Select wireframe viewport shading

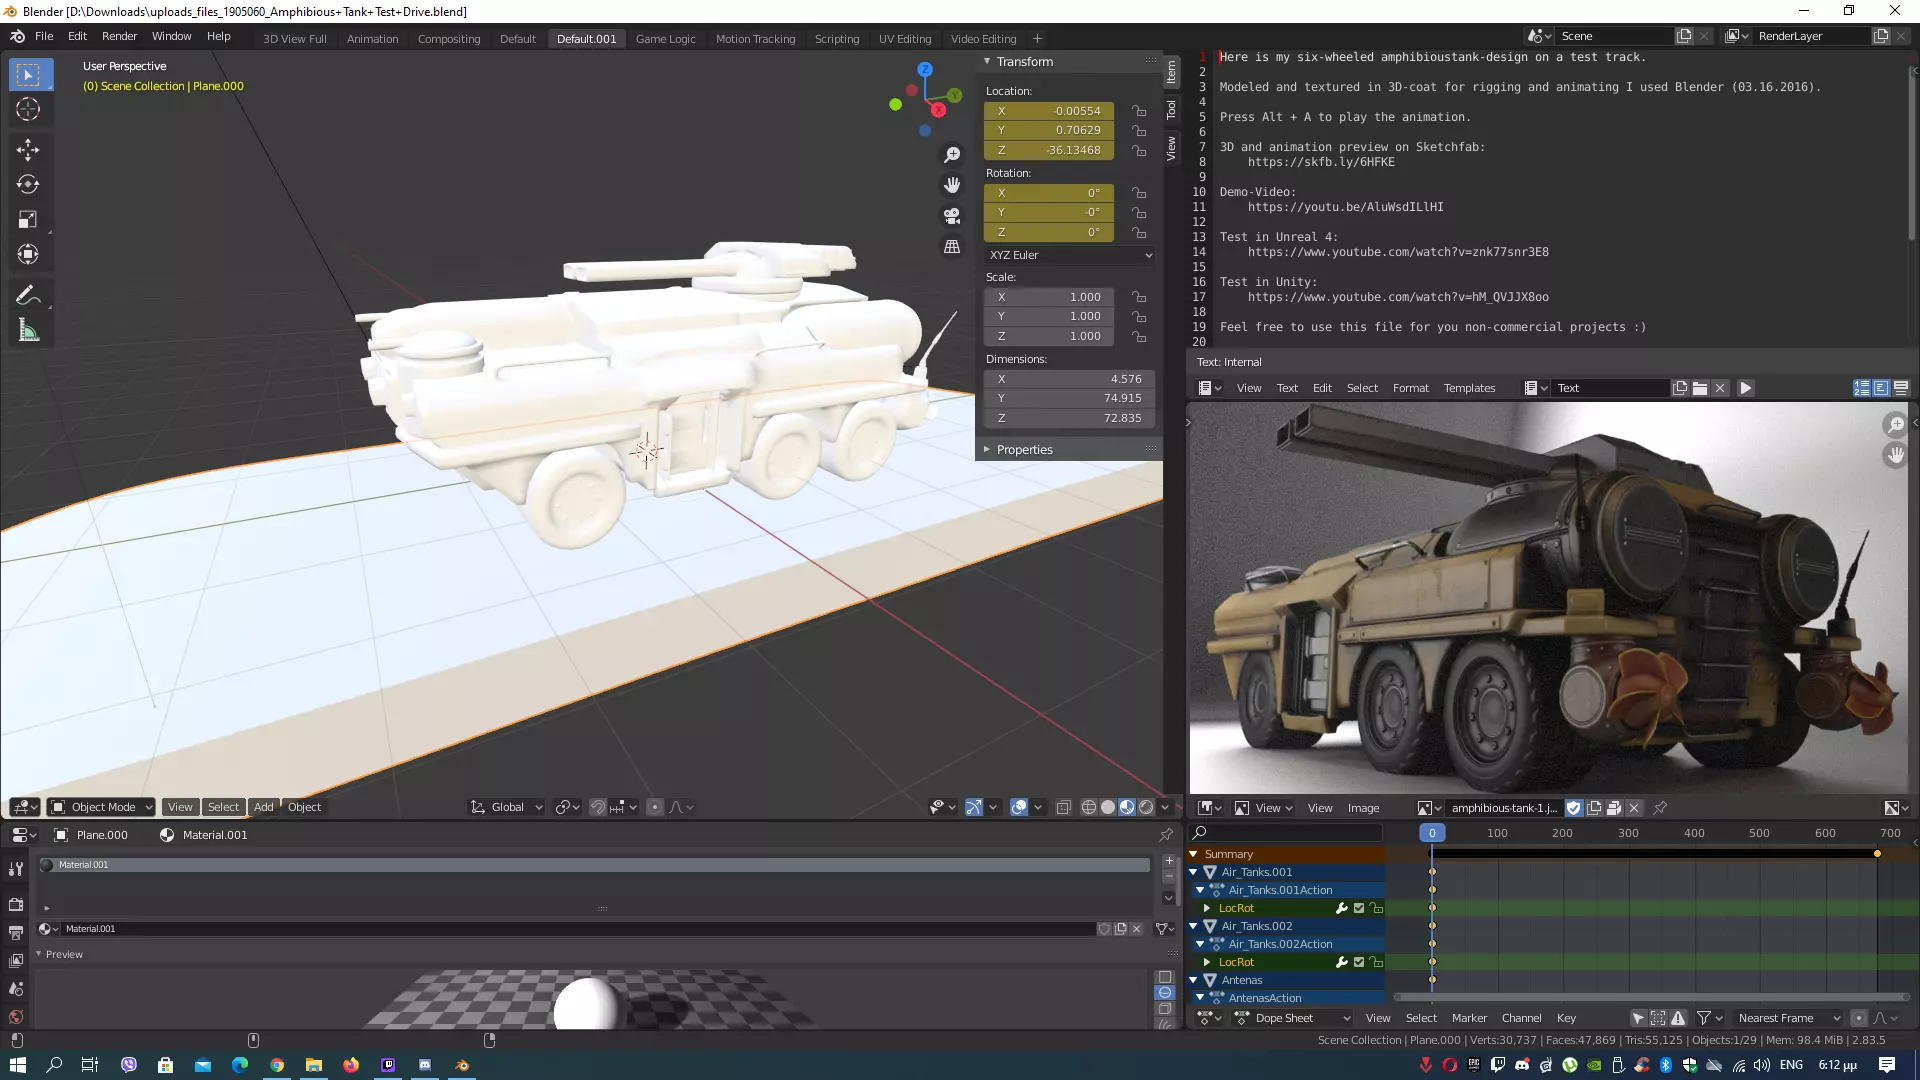click(1088, 807)
